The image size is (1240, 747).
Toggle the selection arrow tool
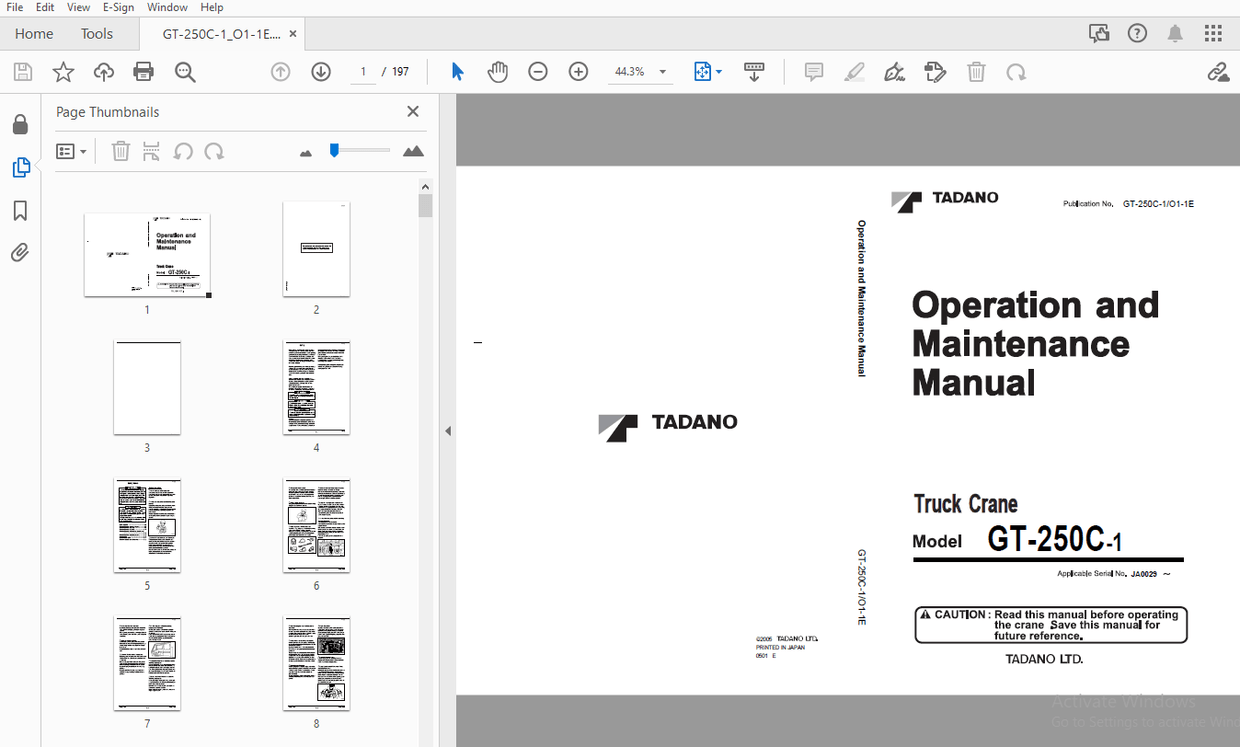point(457,71)
